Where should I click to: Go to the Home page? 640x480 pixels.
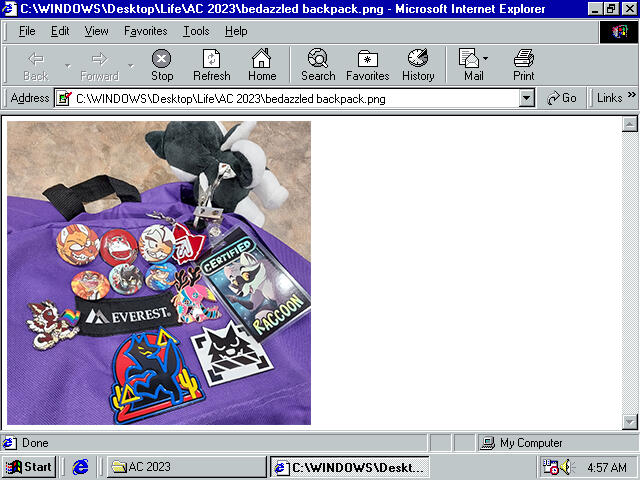(x=262, y=65)
